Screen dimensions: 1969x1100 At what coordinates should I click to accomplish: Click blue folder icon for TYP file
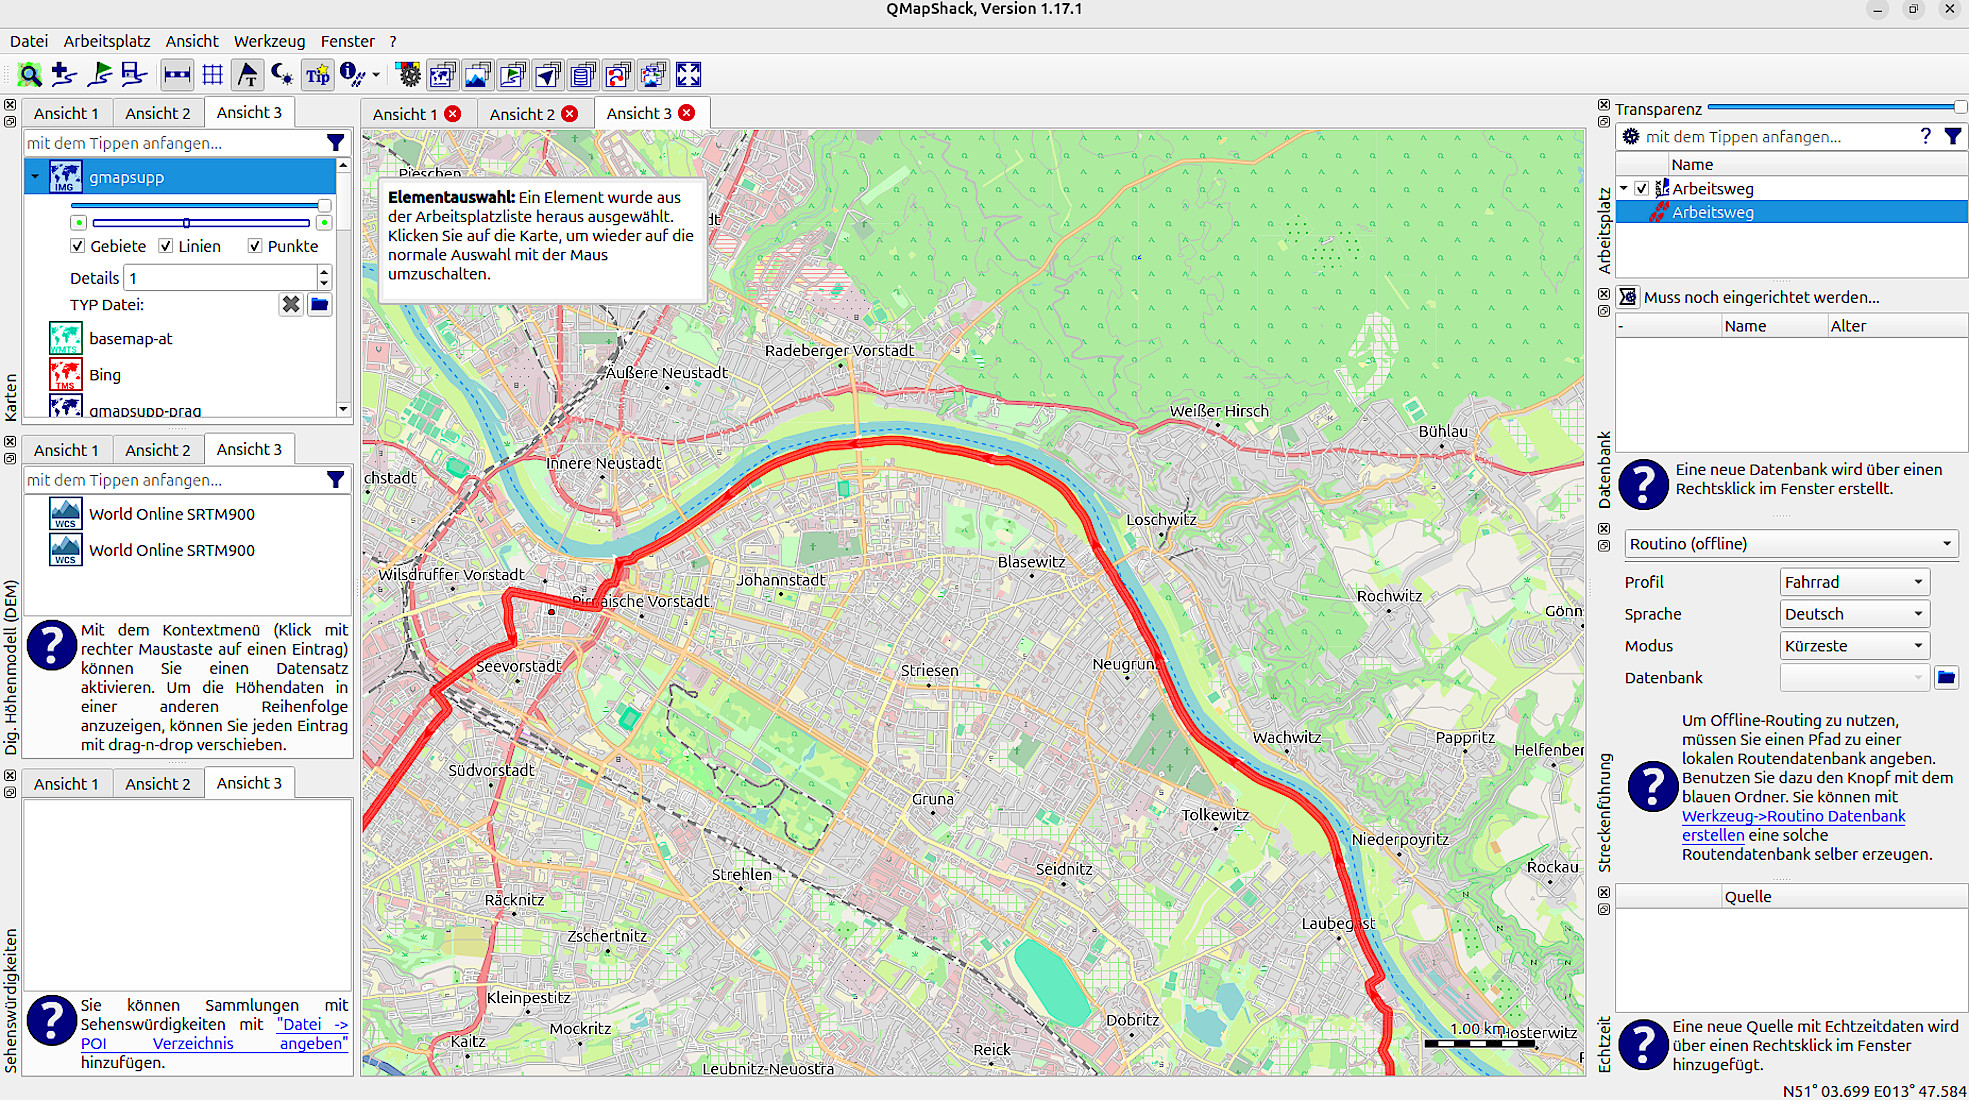click(x=319, y=305)
